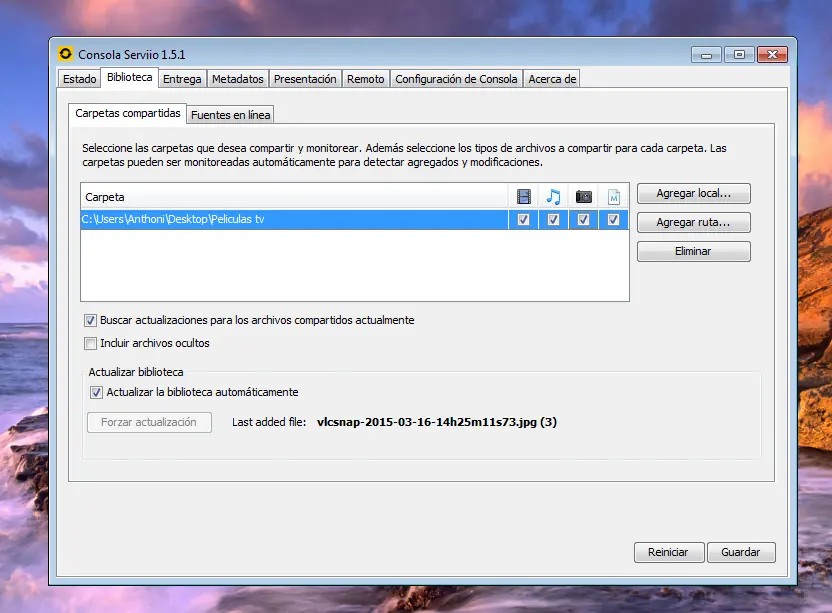The width and height of the screenshot is (832, 613).
Task: Click the metadata document column header icon
Action: 614,197
